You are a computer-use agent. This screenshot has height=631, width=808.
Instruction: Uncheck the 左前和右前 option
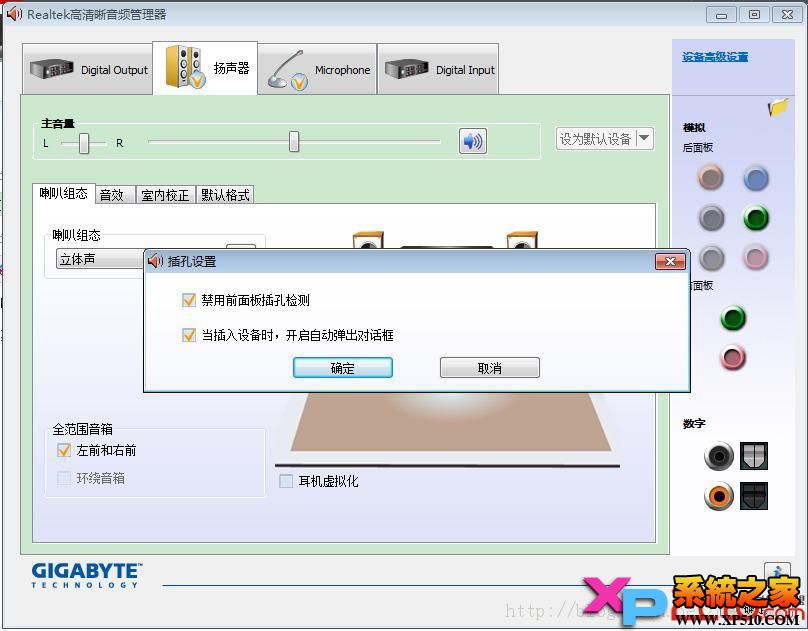tap(64, 449)
